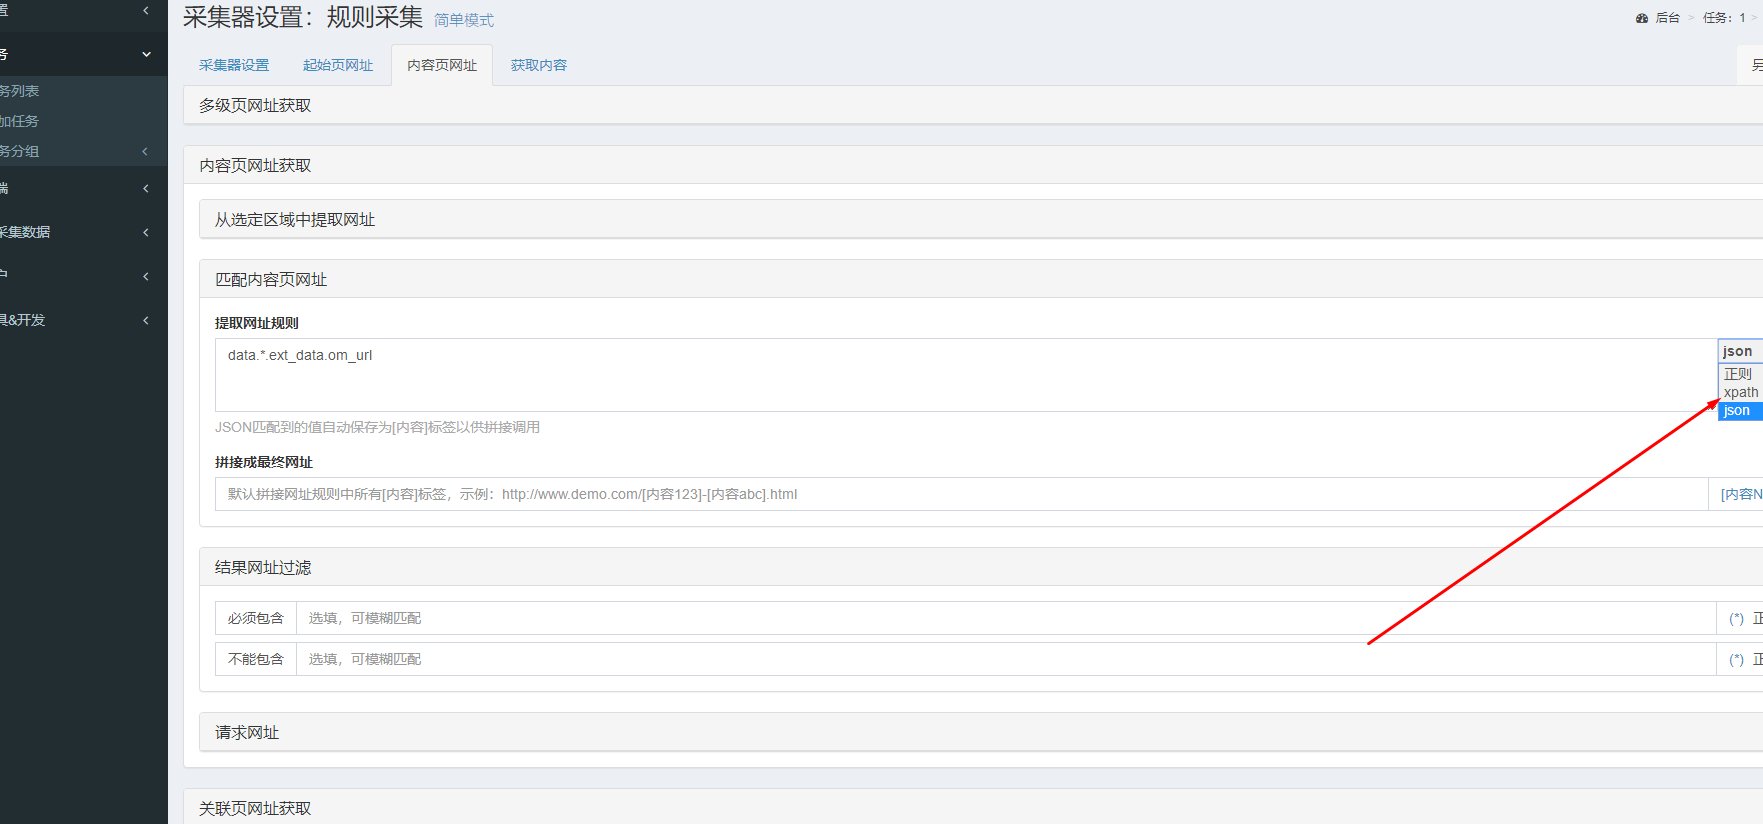Click the 简单模式 link
This screenshot has height=824, width=1763.
pos(464,20)
